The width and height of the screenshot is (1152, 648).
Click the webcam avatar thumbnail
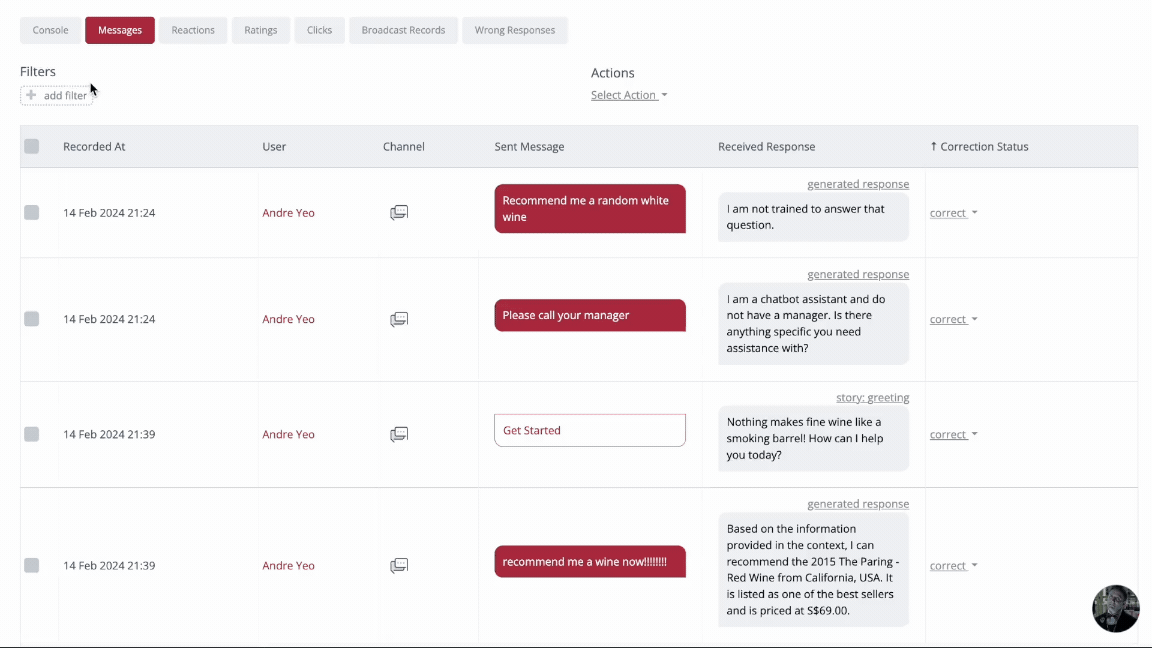[1115, 608]
